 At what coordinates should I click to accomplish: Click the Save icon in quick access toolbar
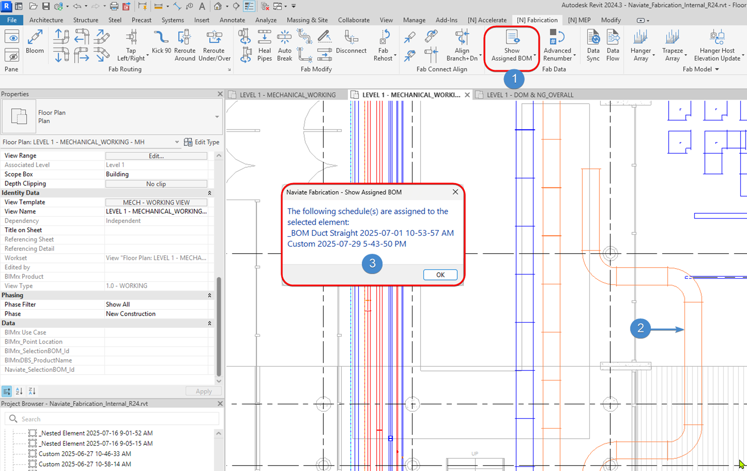tap(46, 6)
